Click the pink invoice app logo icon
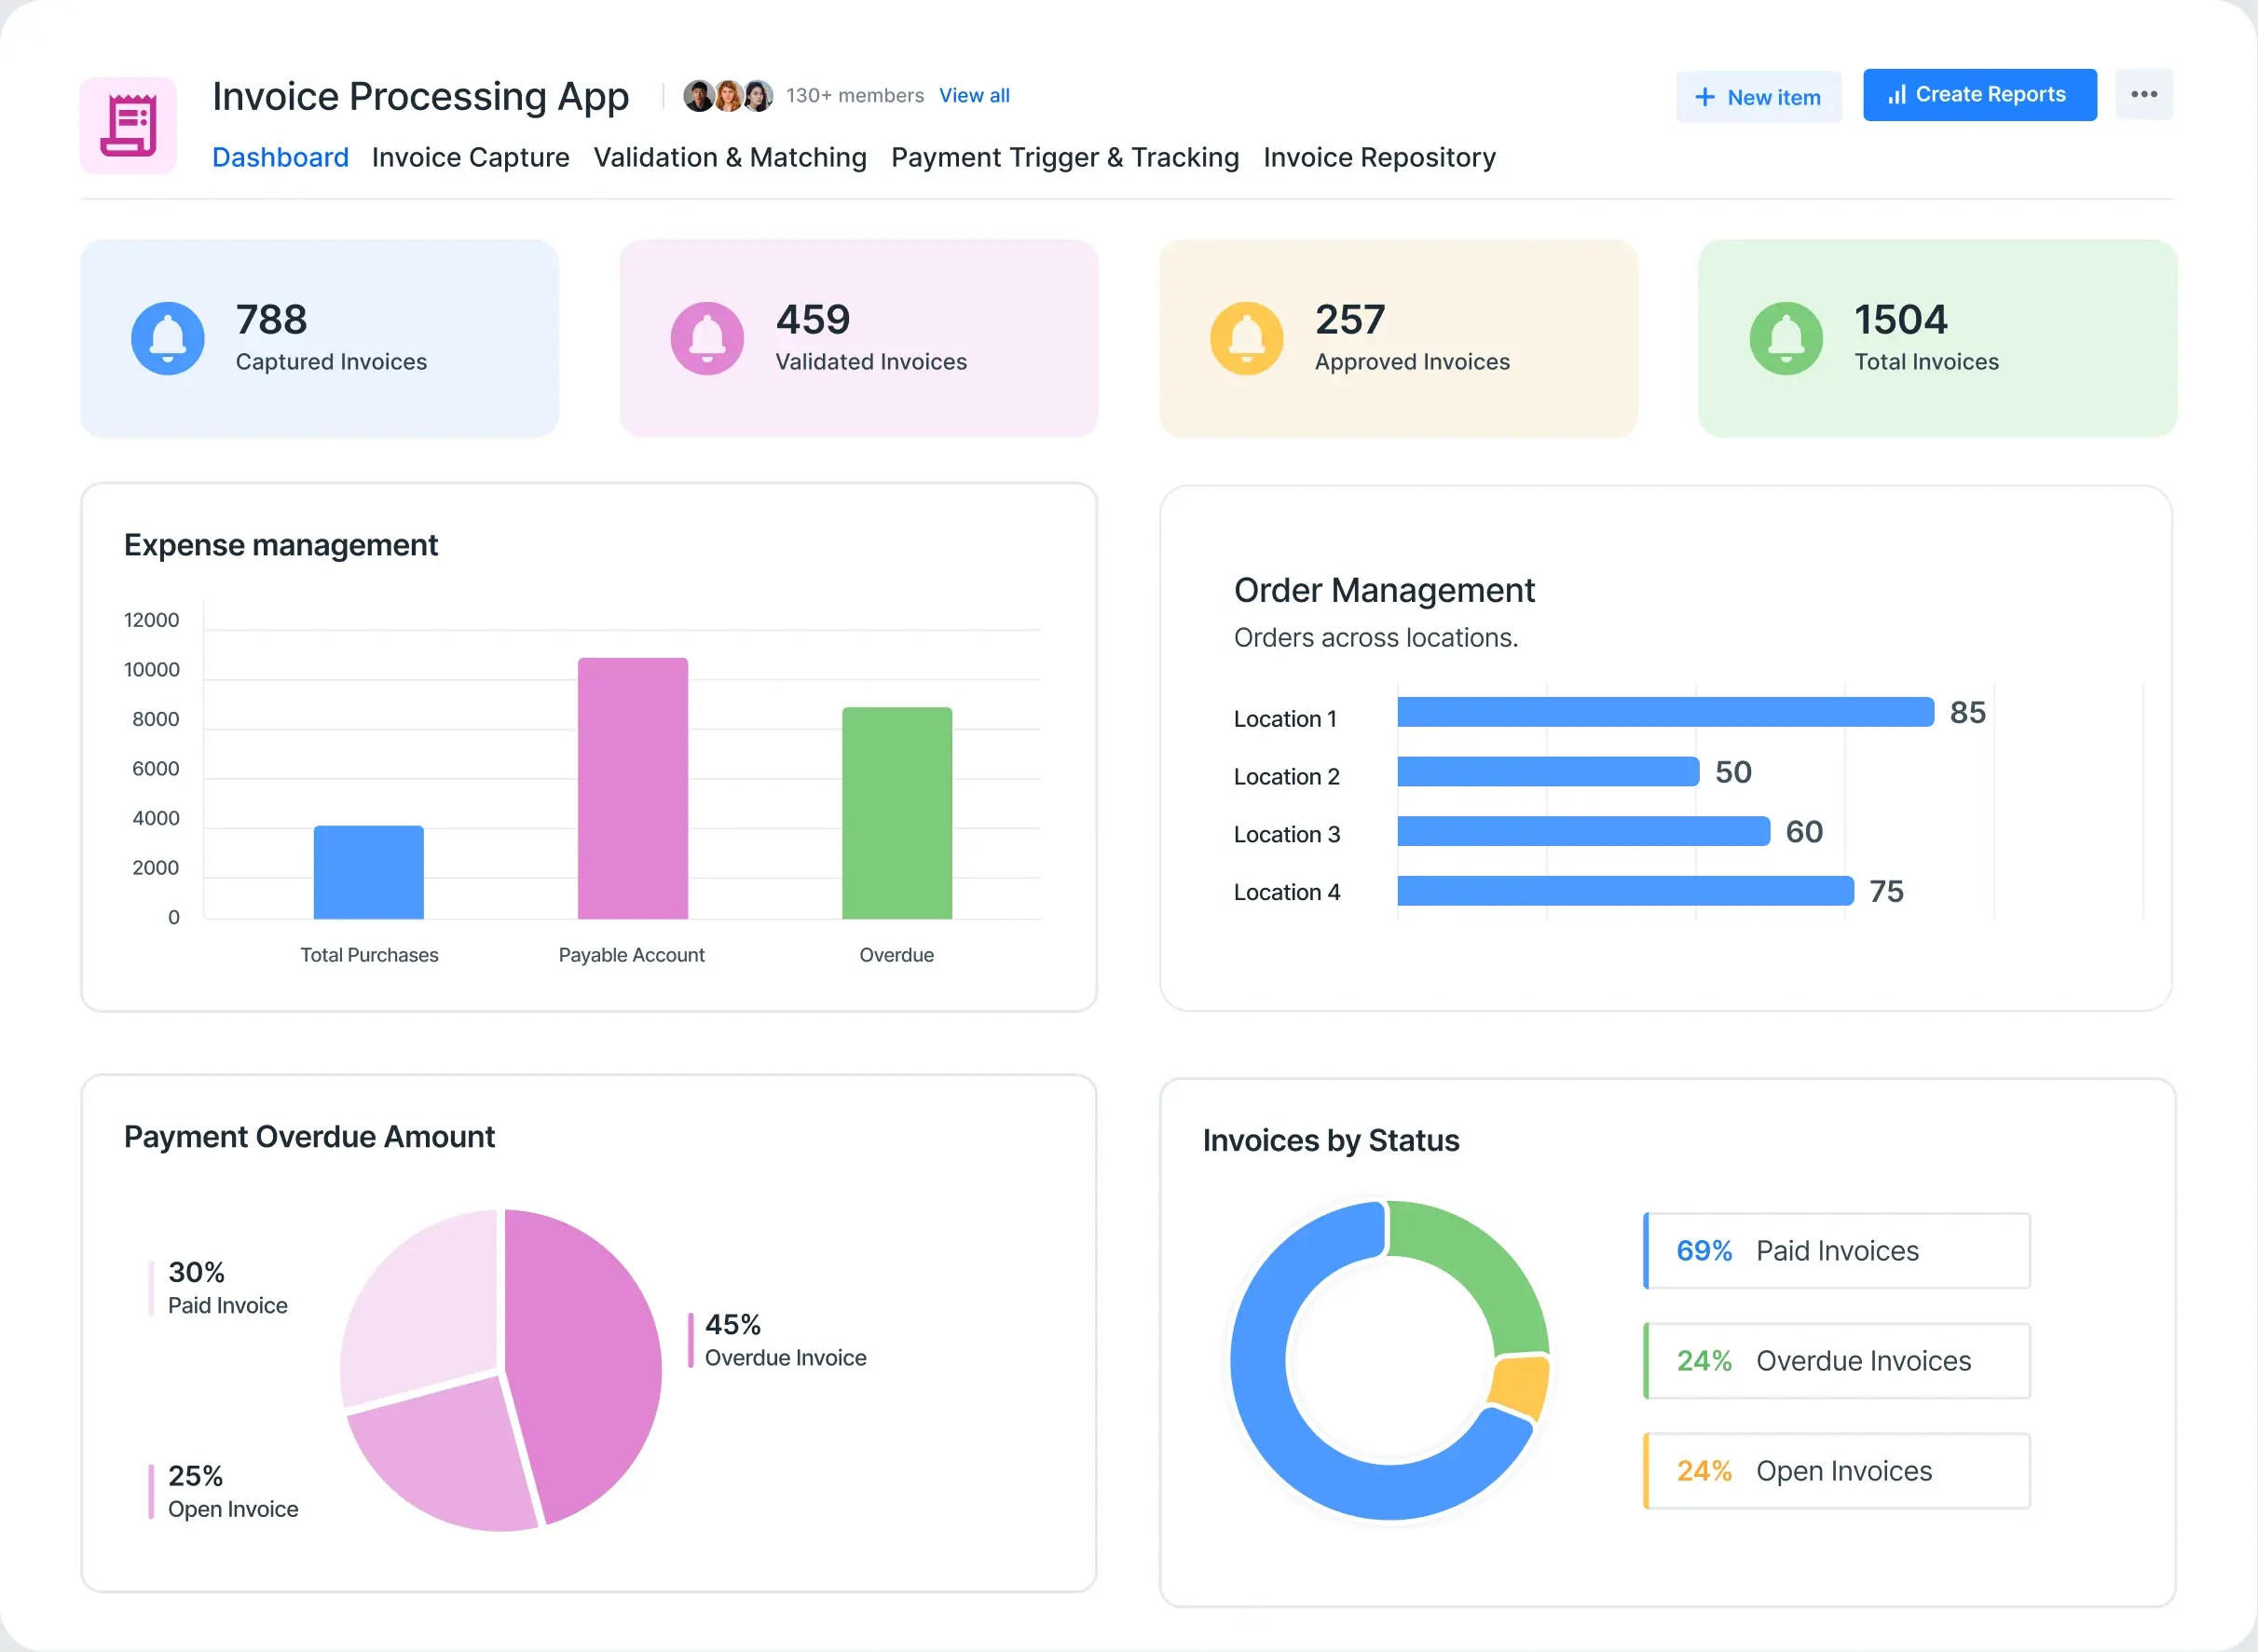The width and height of the screenshot is (2258, 1652). pos(128,126)
